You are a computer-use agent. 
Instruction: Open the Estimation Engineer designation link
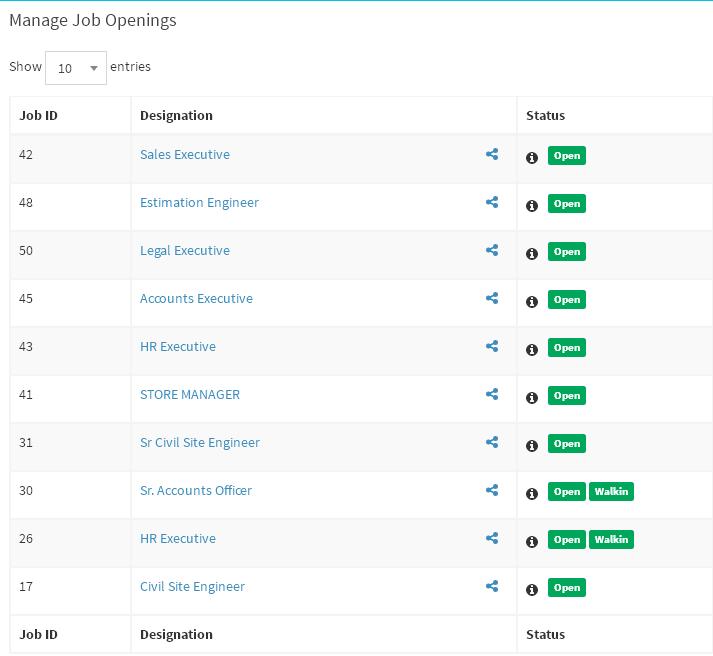coord(199,203)
